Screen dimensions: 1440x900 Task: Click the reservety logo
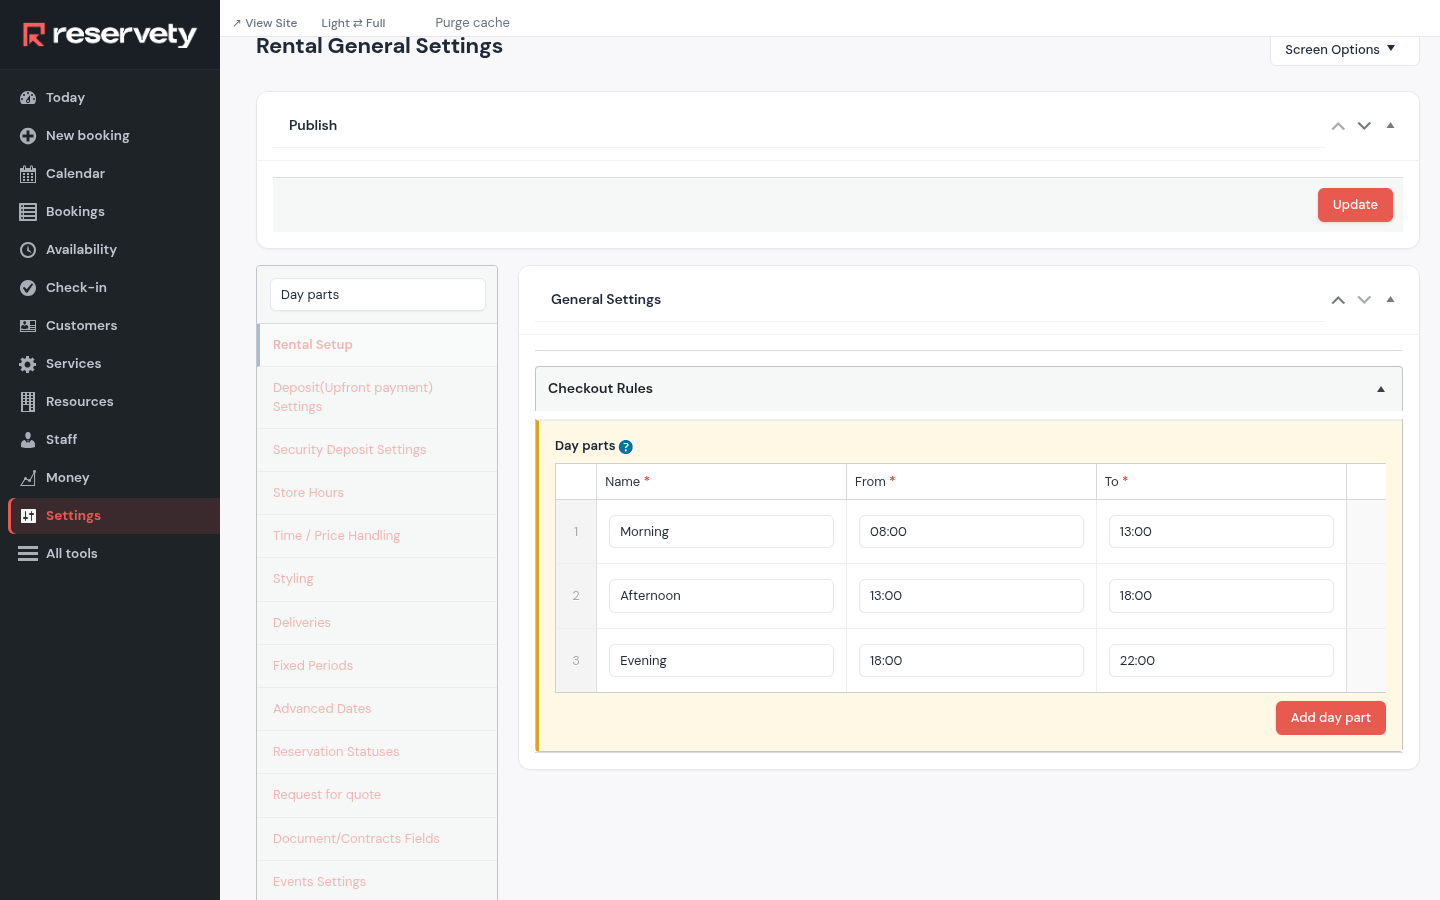click(110, 35)
